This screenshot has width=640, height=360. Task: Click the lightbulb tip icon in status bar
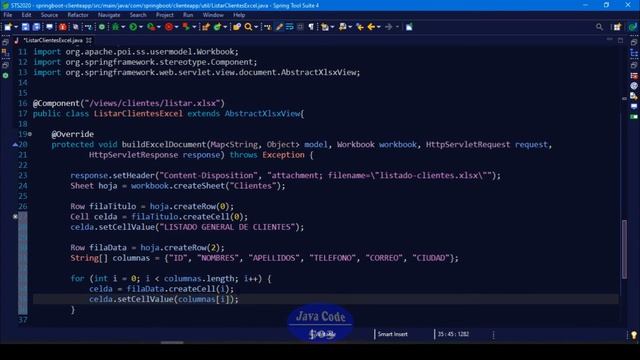click(x=634, y=335)
